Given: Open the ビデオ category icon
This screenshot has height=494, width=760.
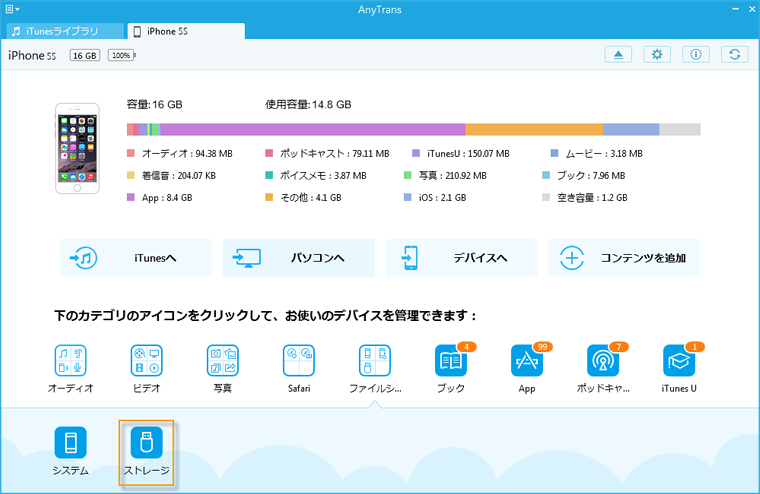Looking at the screenshot, I should [146, 361].
